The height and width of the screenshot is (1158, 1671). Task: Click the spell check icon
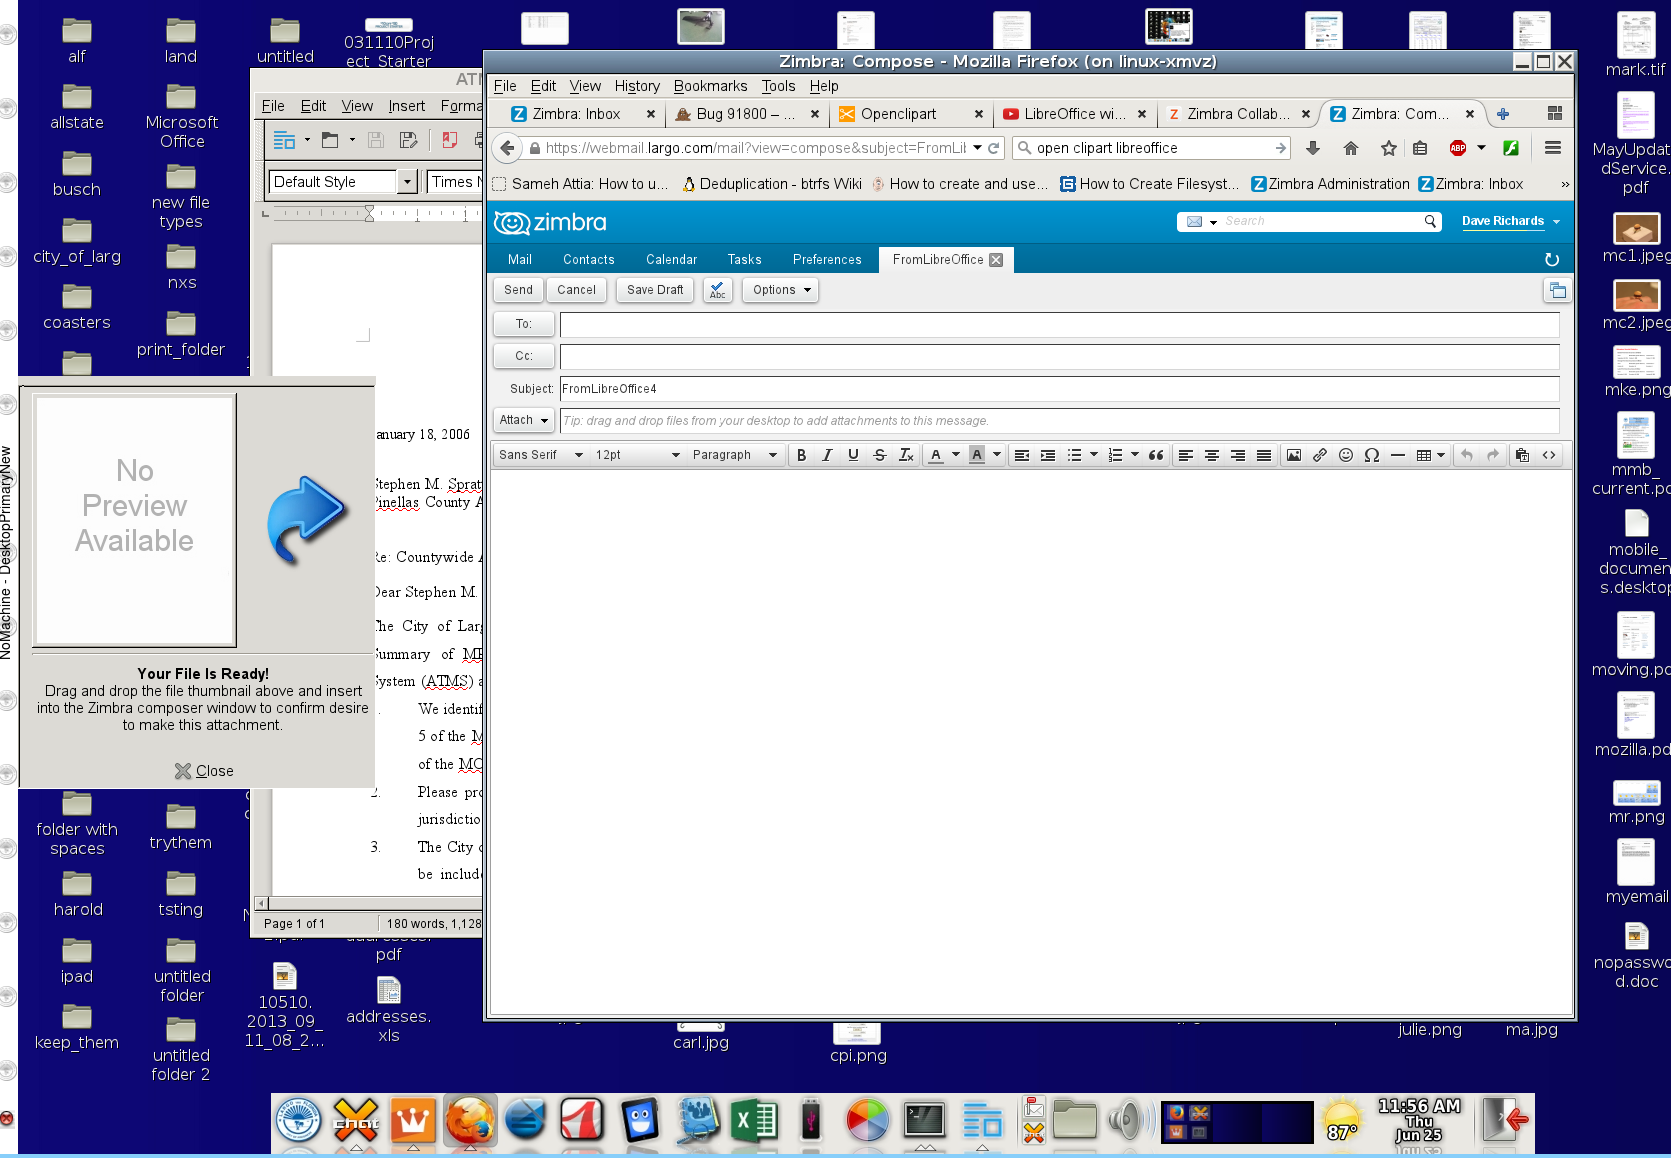(x=718, y=290)
